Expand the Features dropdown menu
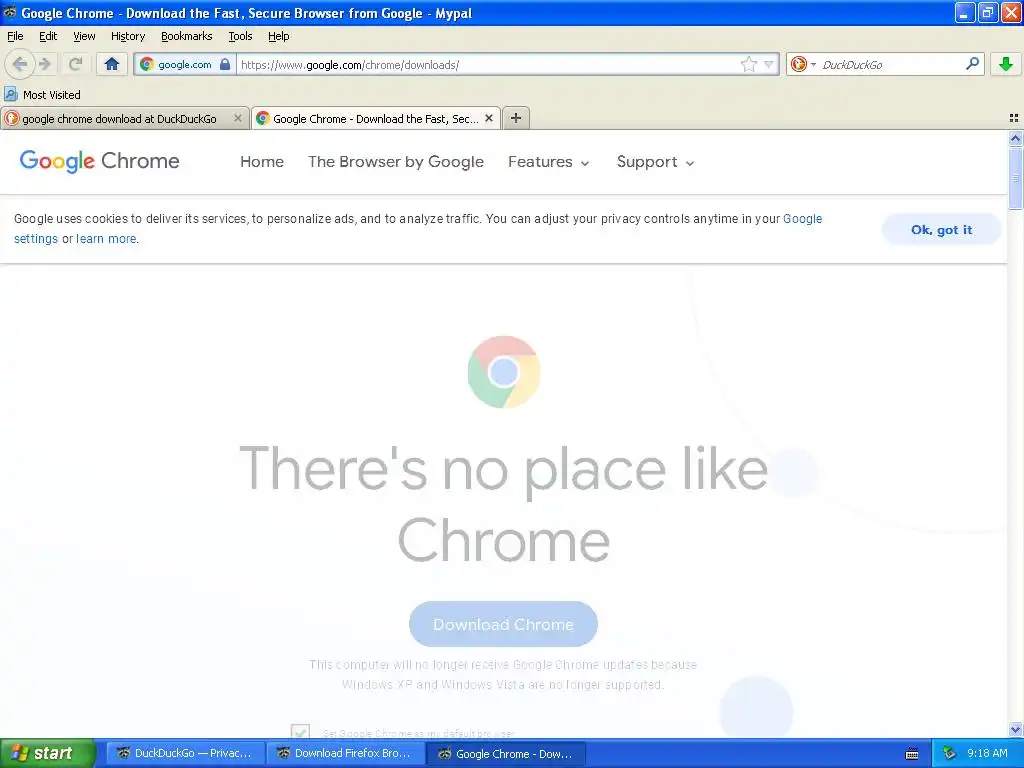 pos(549,162)
